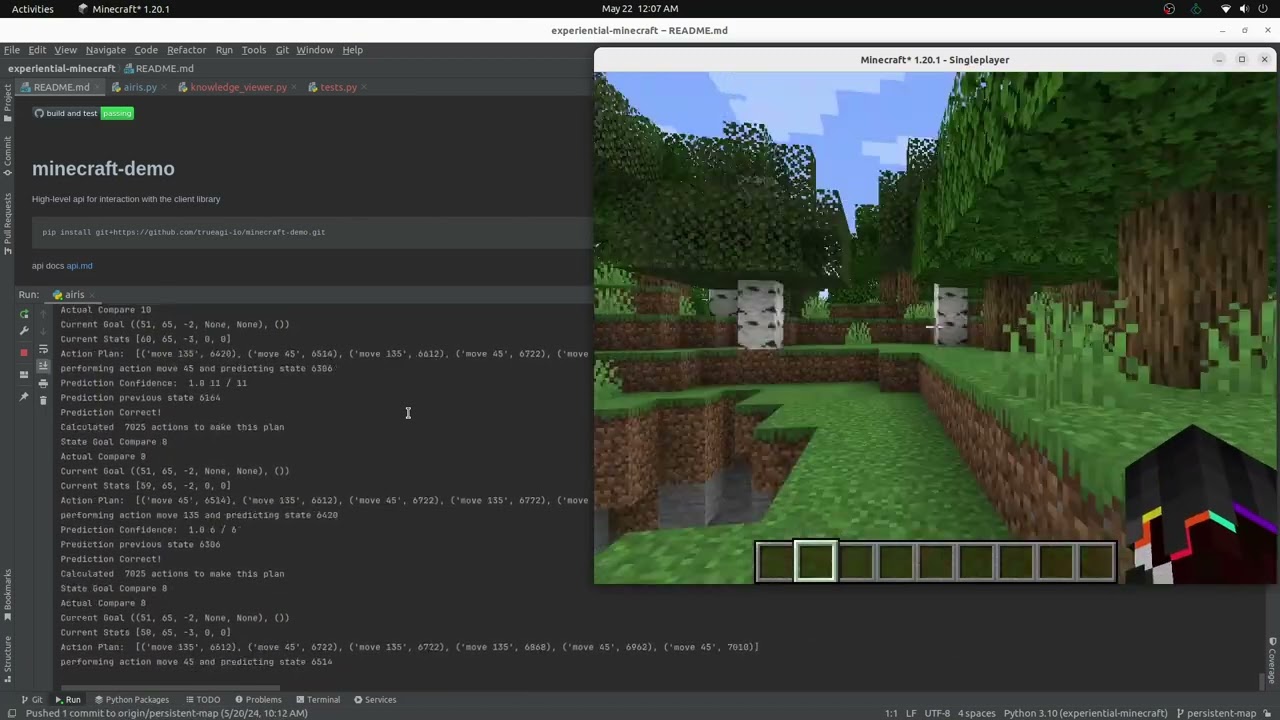Open the Problems tool window
Screen dimensions: 1280x720
pos(258,700)
